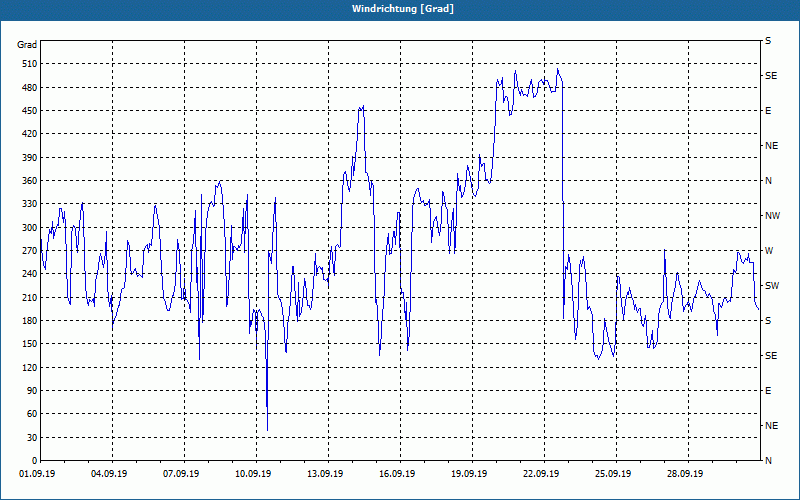Click the N compass label level with 360
The height and width of the screenshot is (500, 800).
[x=768, y=181]
